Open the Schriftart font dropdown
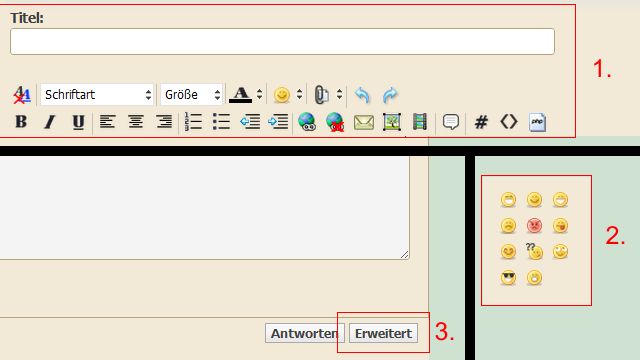This screenshot has height=360, width=640. [97, 95]
